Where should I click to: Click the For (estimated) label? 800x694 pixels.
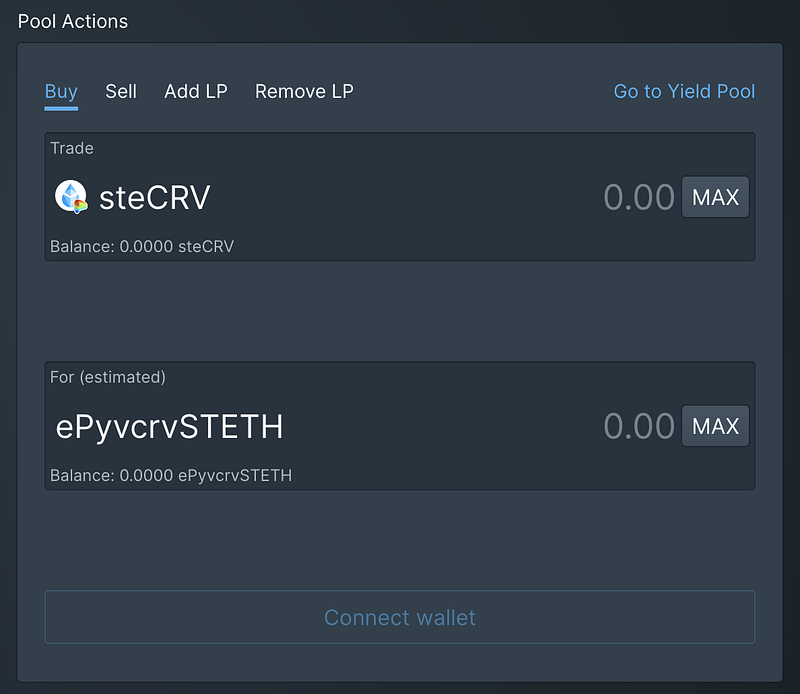pyautogui.click(x=108, y=377)
